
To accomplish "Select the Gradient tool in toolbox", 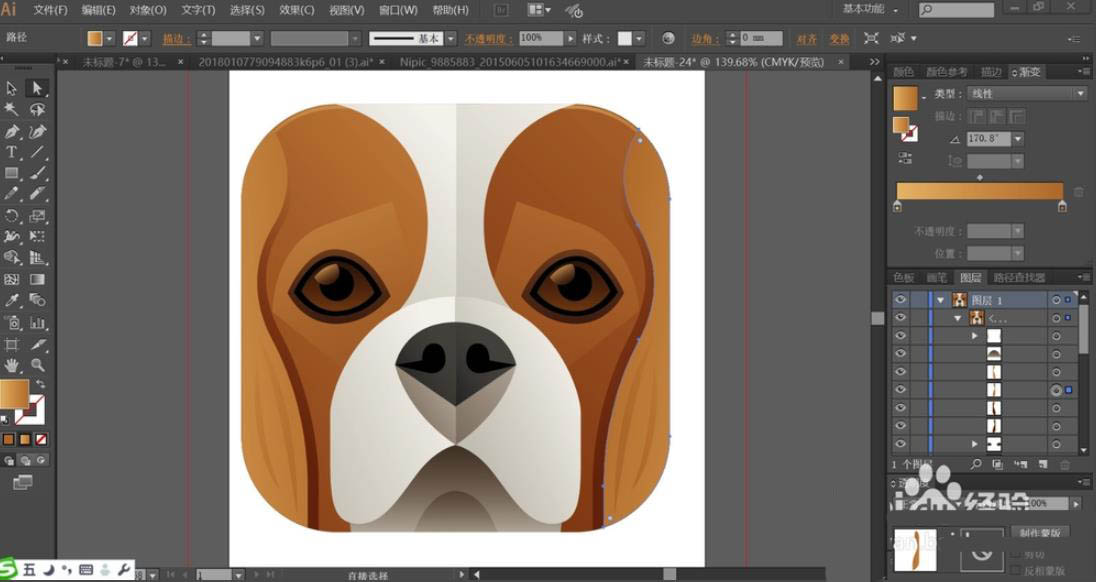I will click(x=37, y=279).
